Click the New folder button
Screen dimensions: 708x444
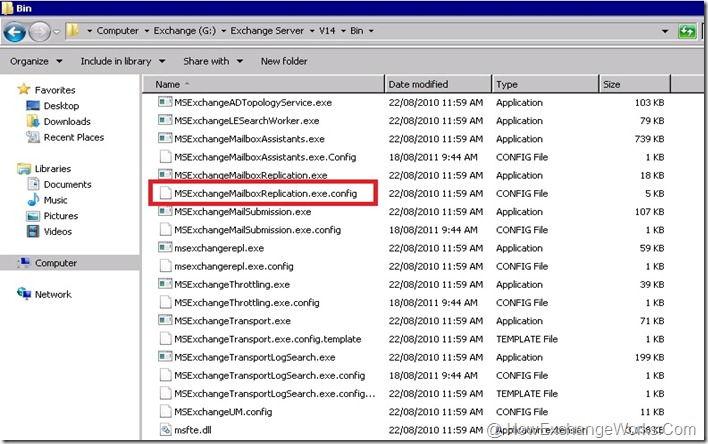click(x=284, y=61)
